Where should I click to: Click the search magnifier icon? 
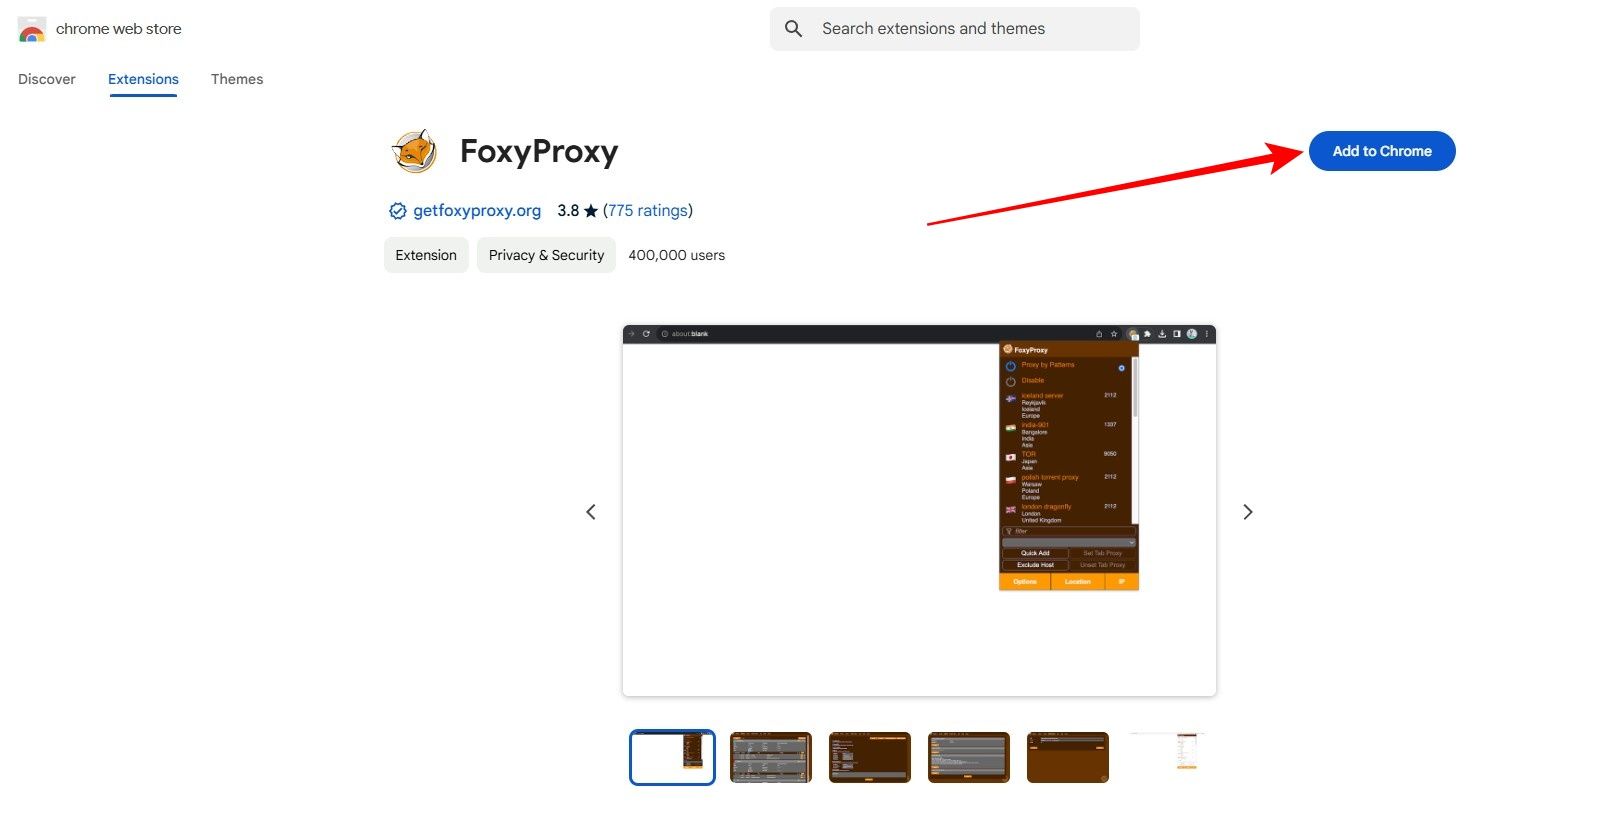pyautogui.click(x=794, y=29)
